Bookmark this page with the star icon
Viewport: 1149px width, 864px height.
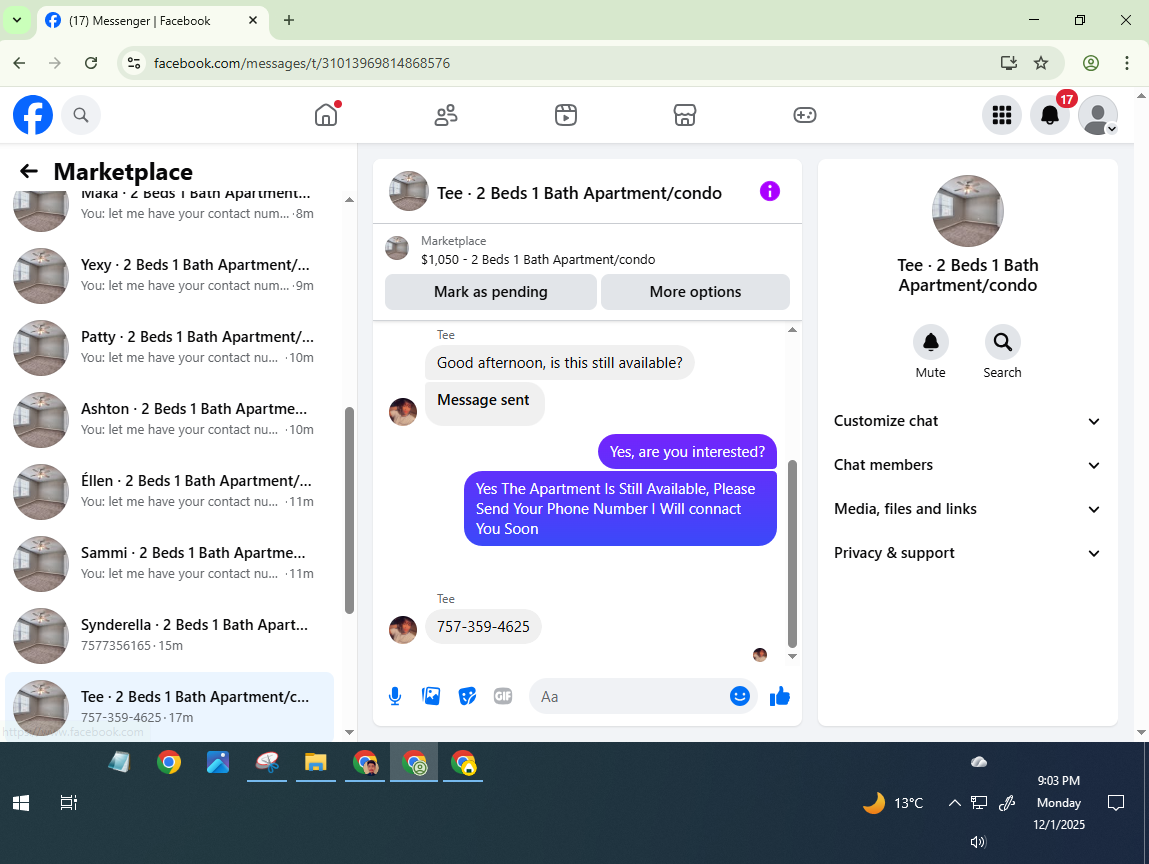point(1041,63)
